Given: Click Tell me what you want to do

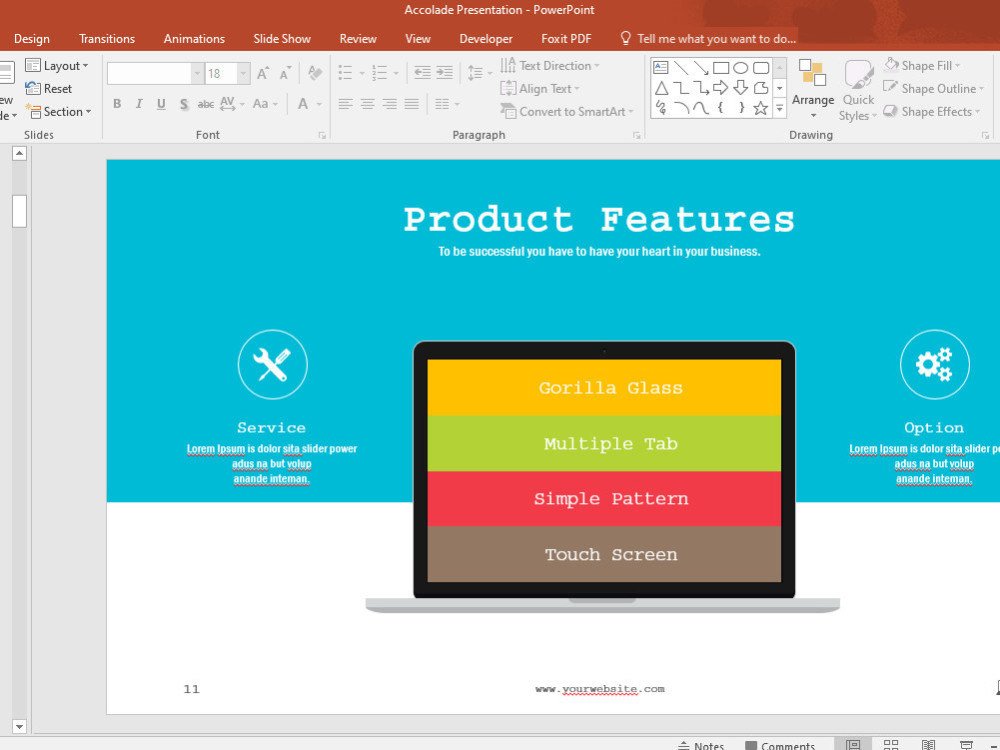Looking at the screenshot, I should [x=710, y=38].
